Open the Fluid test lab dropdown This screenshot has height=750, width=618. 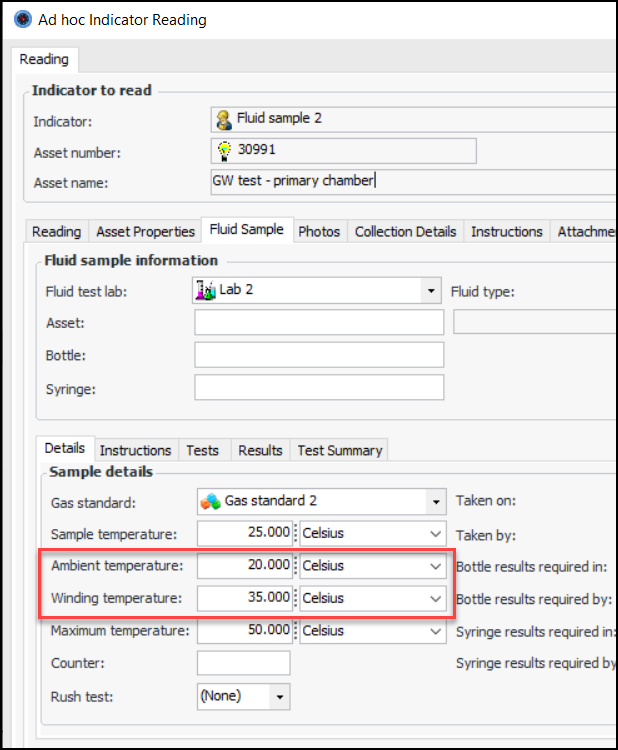click(x=431, y=291)
